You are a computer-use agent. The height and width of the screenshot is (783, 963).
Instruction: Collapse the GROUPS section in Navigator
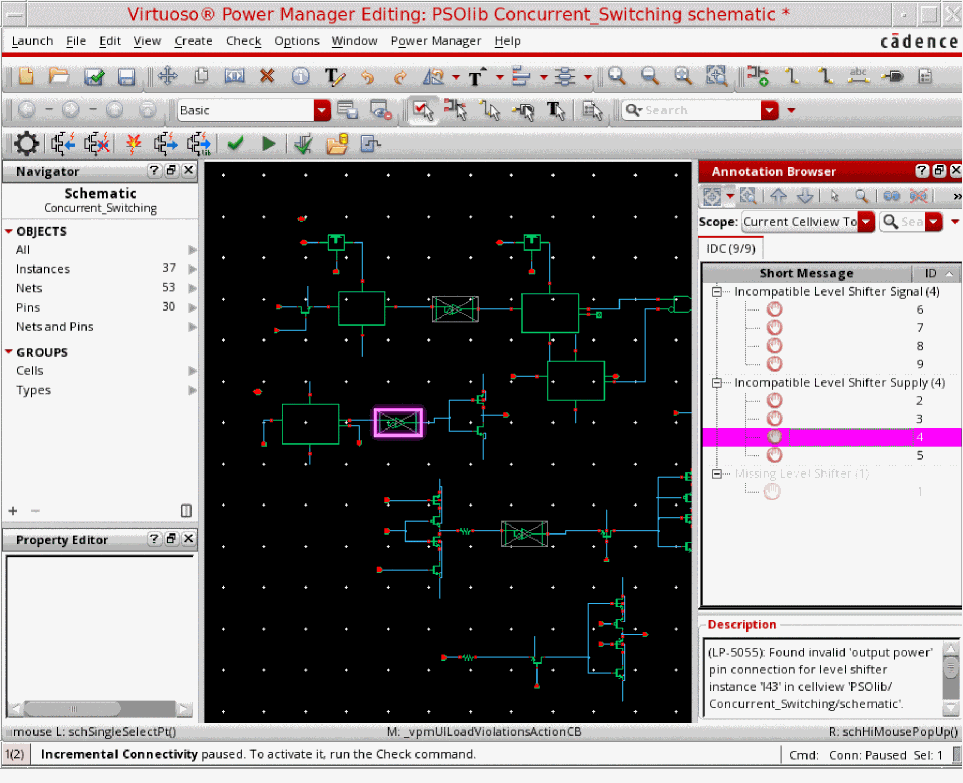9,352
